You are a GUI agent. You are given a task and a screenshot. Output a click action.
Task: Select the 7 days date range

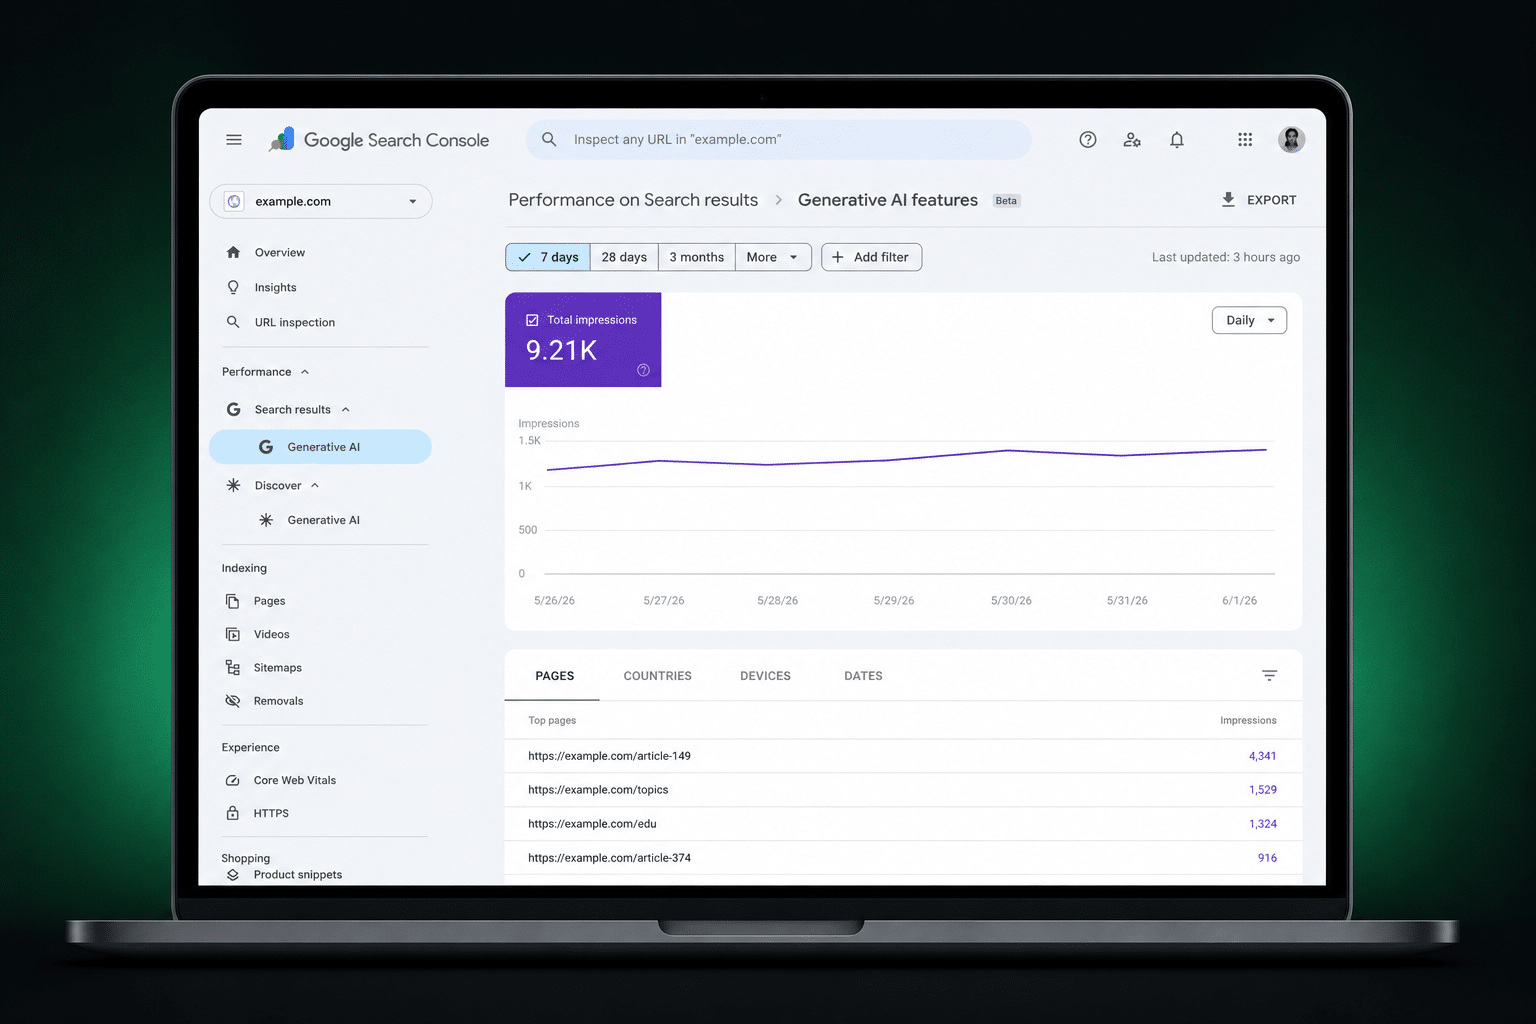pyautogui.click(x=548, y=257)
